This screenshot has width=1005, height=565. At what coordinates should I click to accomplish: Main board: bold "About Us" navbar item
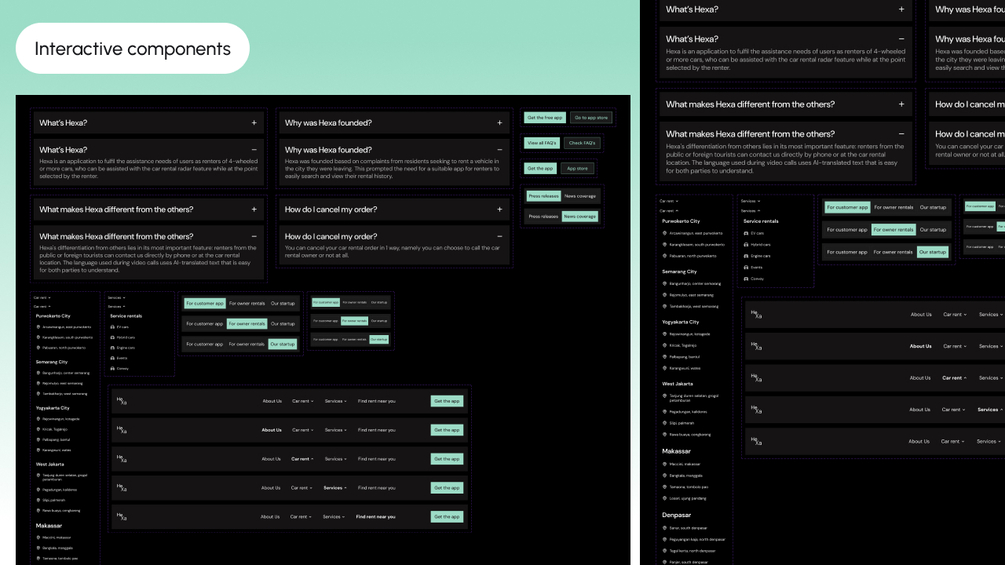click(x=271, y=430)
